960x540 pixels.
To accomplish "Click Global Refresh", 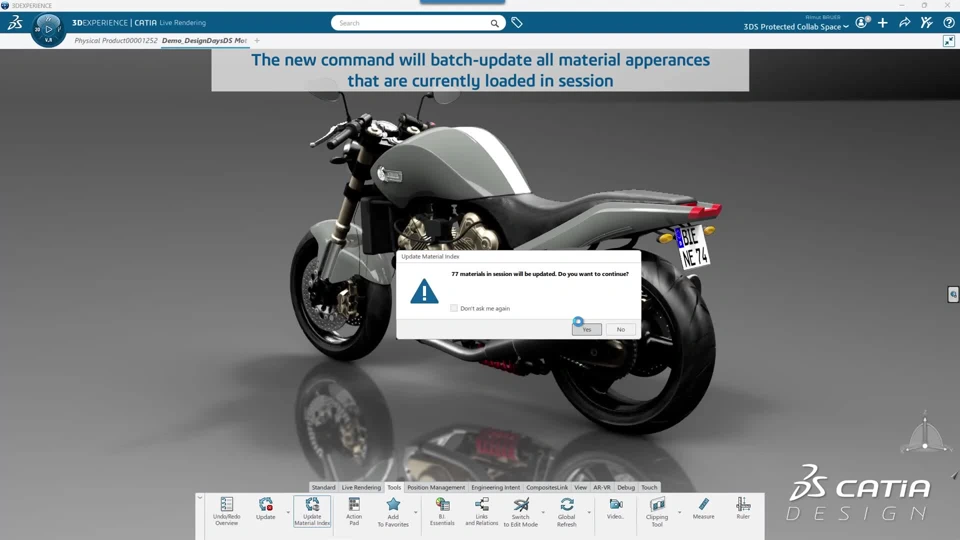I will click(x=567, y=512).
